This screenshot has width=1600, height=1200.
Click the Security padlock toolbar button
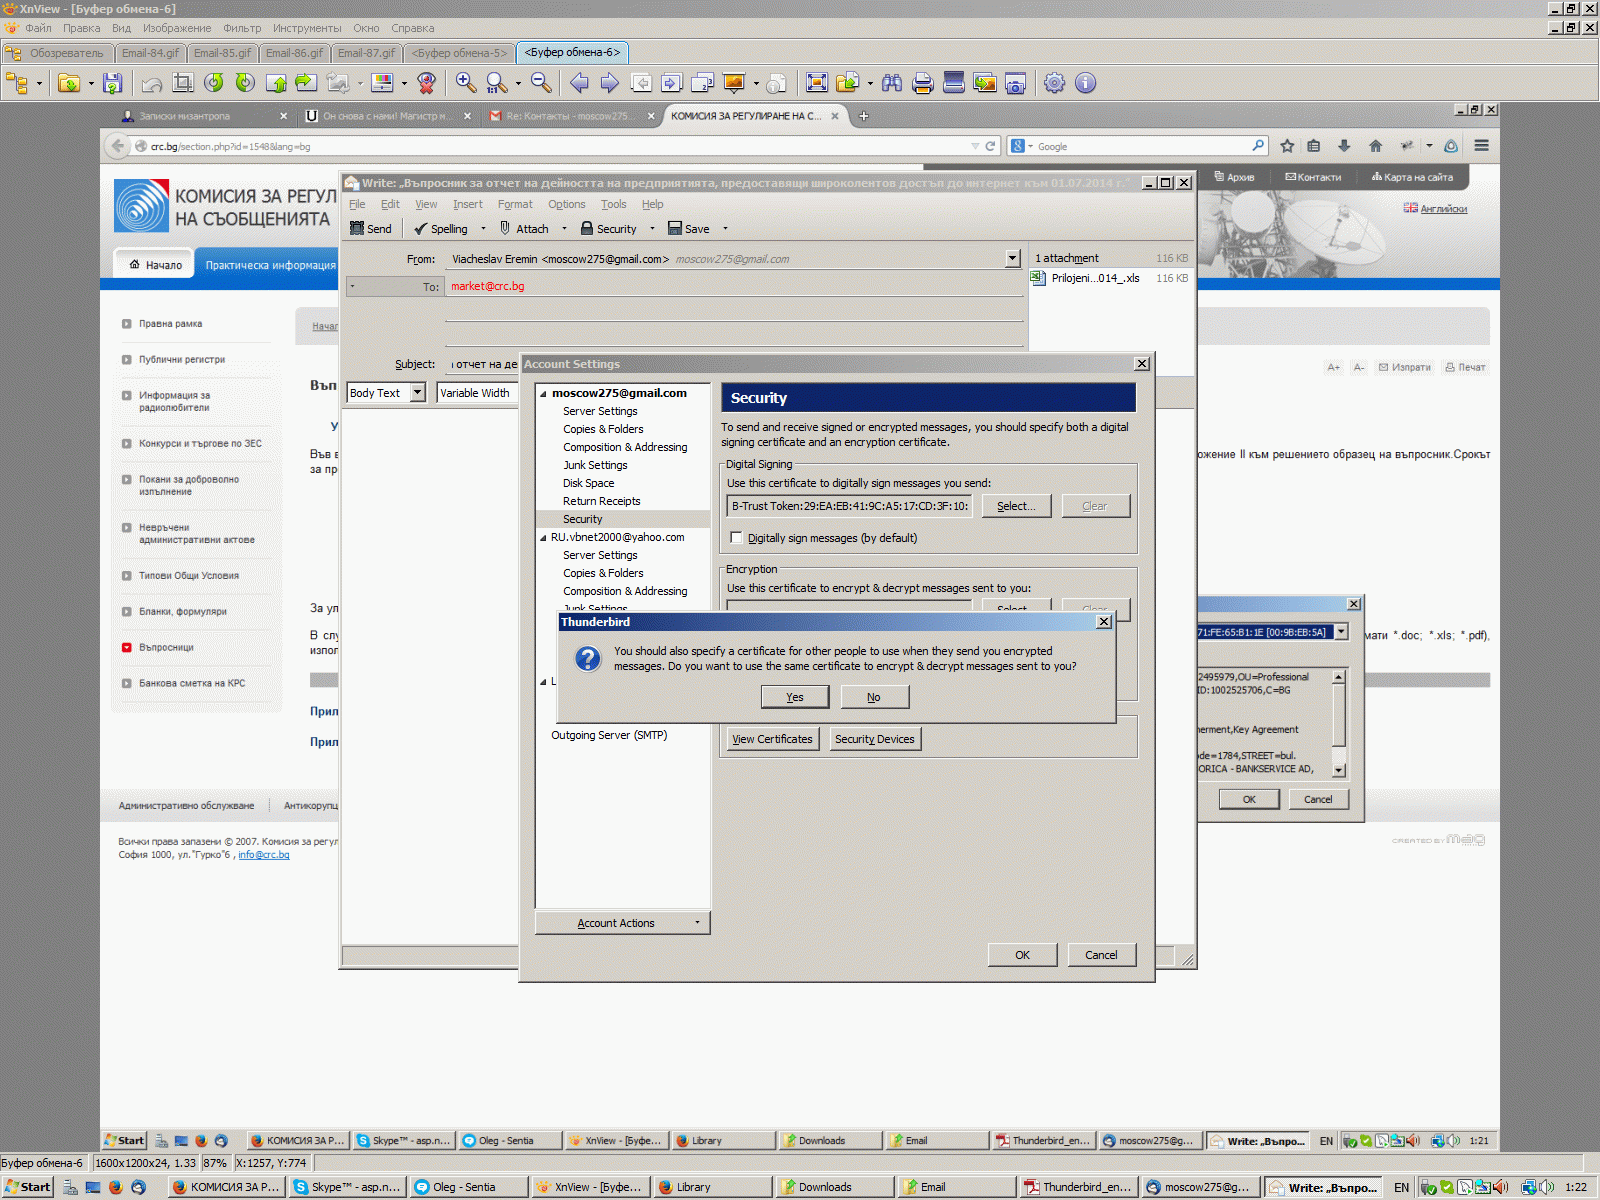[608, 229]
